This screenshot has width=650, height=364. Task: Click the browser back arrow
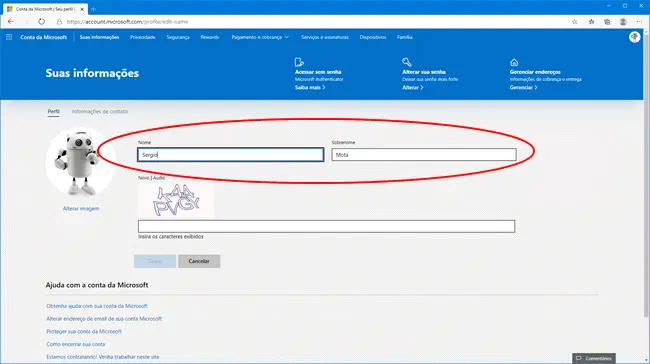pos(11,22)
